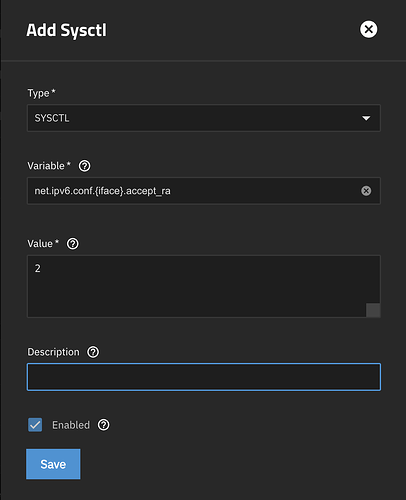Click the Add Sysctl heading

[67, 30]
